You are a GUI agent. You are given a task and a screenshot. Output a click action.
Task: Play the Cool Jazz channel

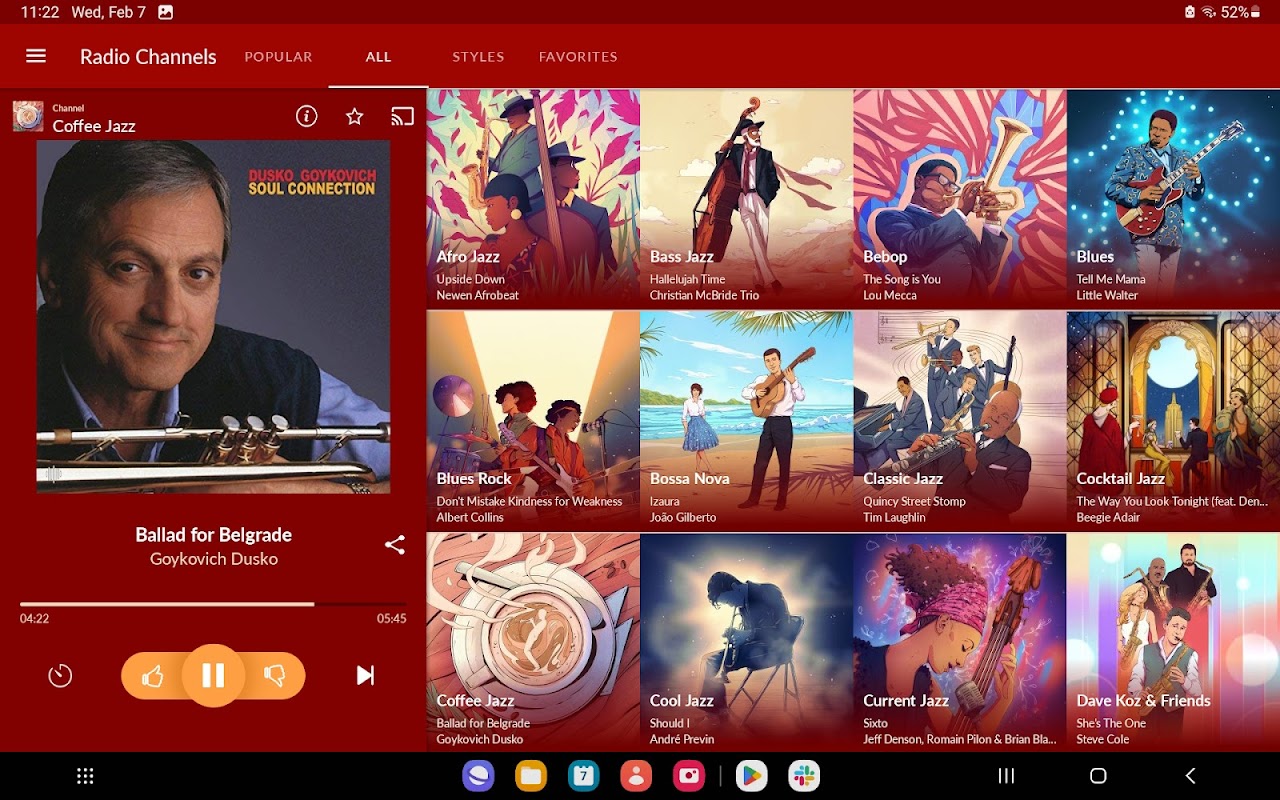746,642
